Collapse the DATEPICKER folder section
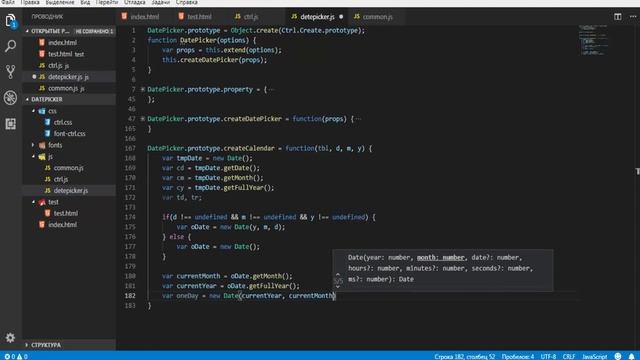This screenshot has width=640, height=360. pyautogui.click(x=27, y=99)
